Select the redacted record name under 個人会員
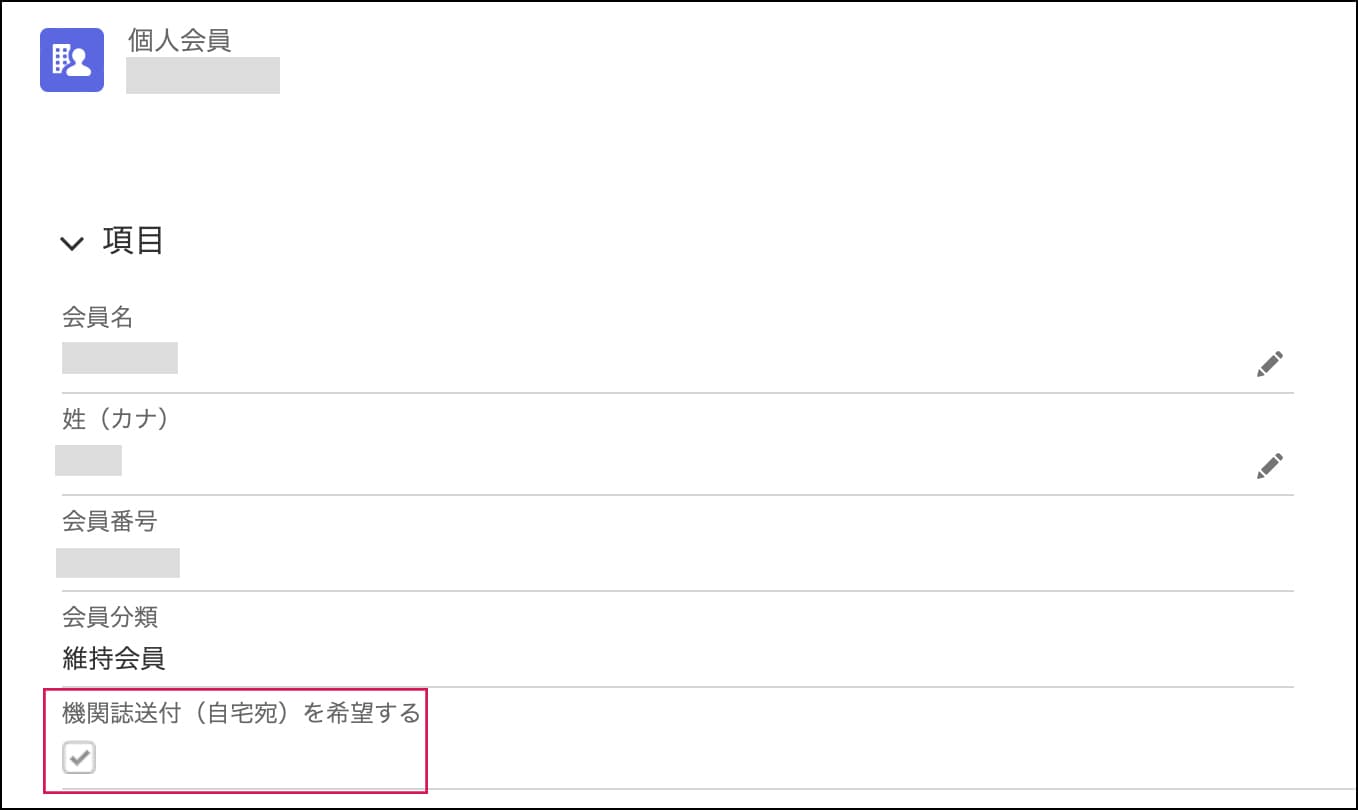The image size is (1358, 810). point(202,76)
